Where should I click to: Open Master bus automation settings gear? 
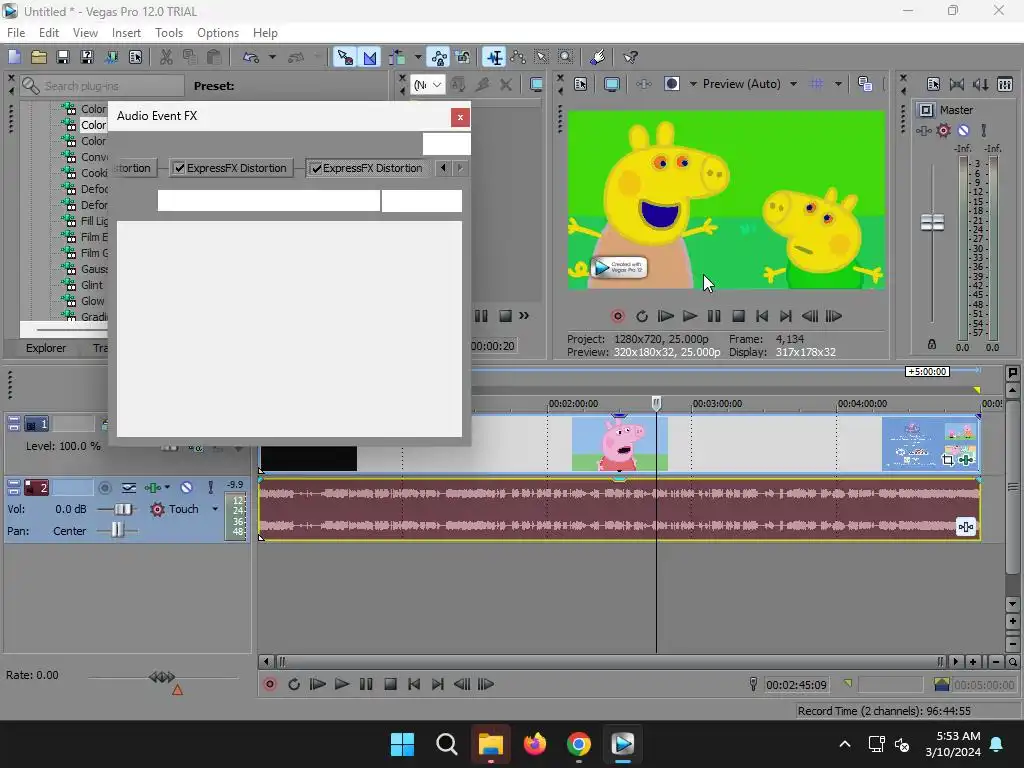[943, 131]
